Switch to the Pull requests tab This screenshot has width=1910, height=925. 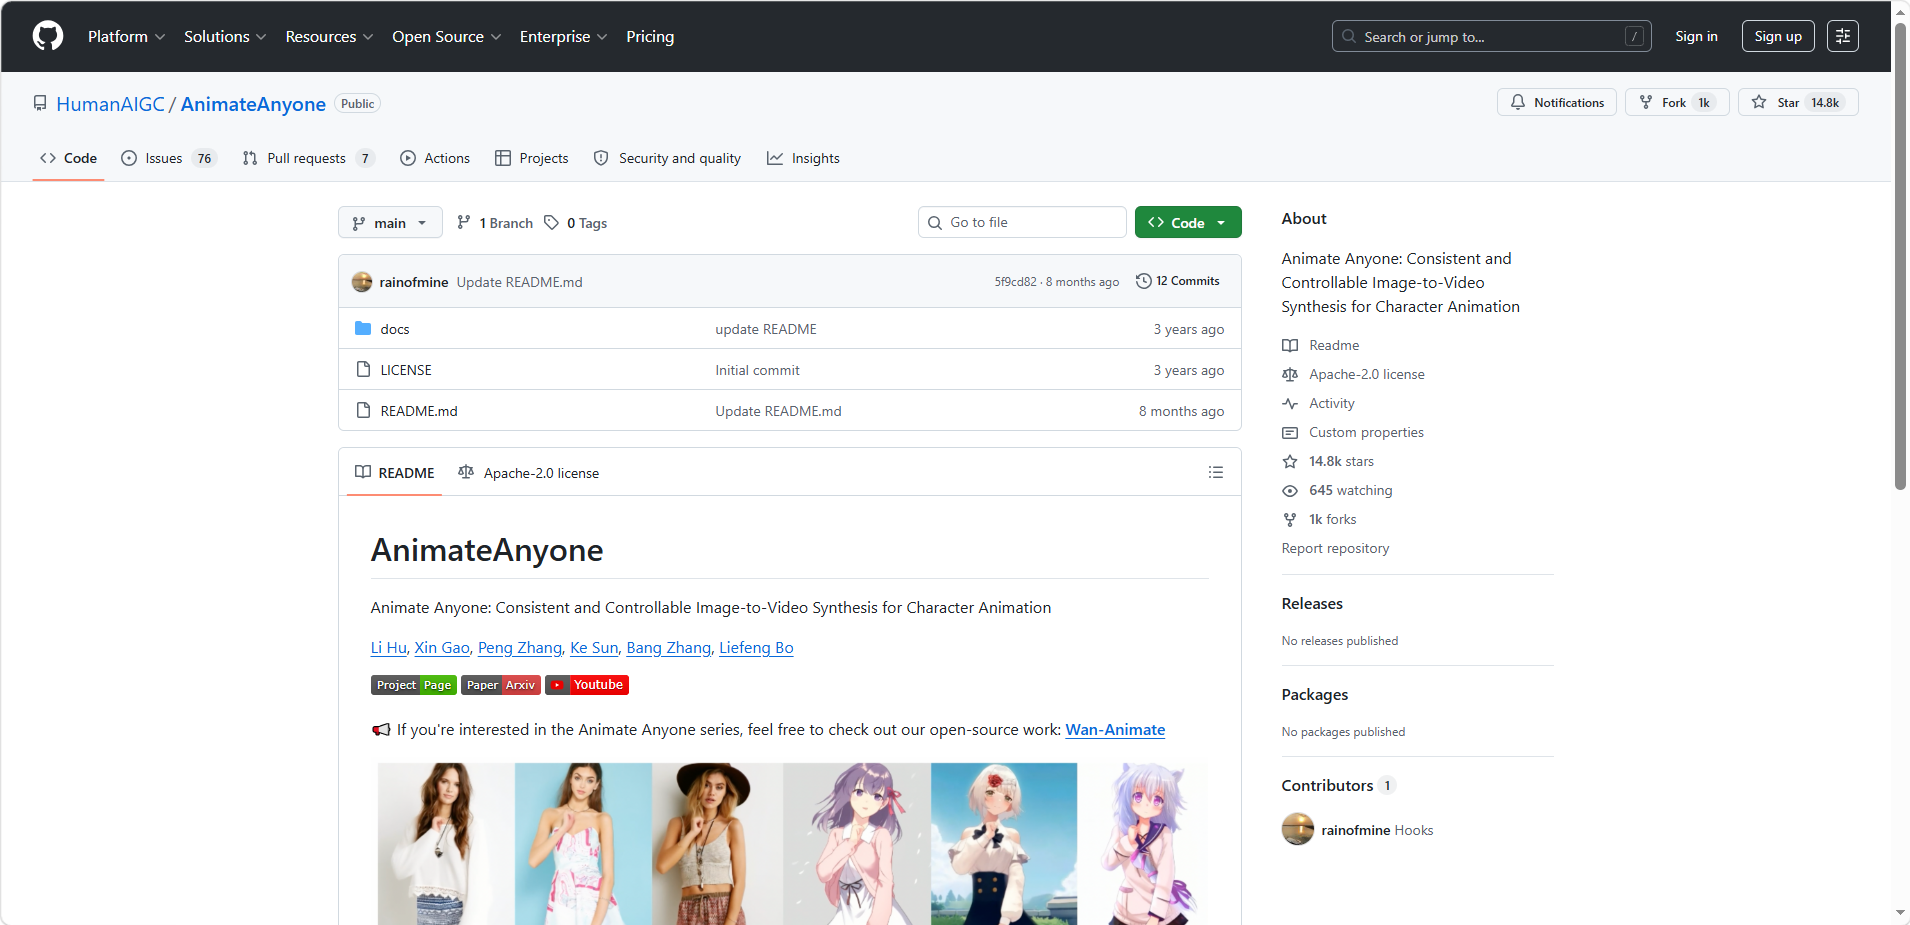(x=308, y=158)
